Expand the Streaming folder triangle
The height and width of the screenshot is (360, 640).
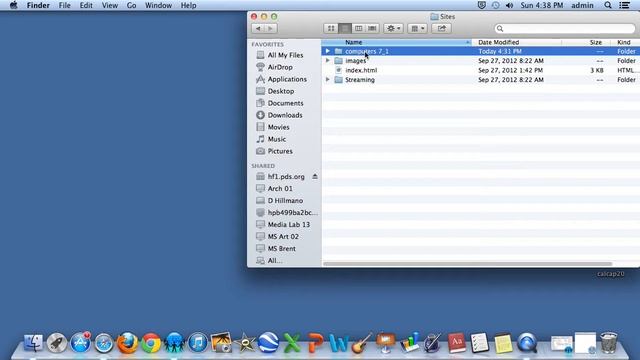pyautogui.click(x=327, y=80)
